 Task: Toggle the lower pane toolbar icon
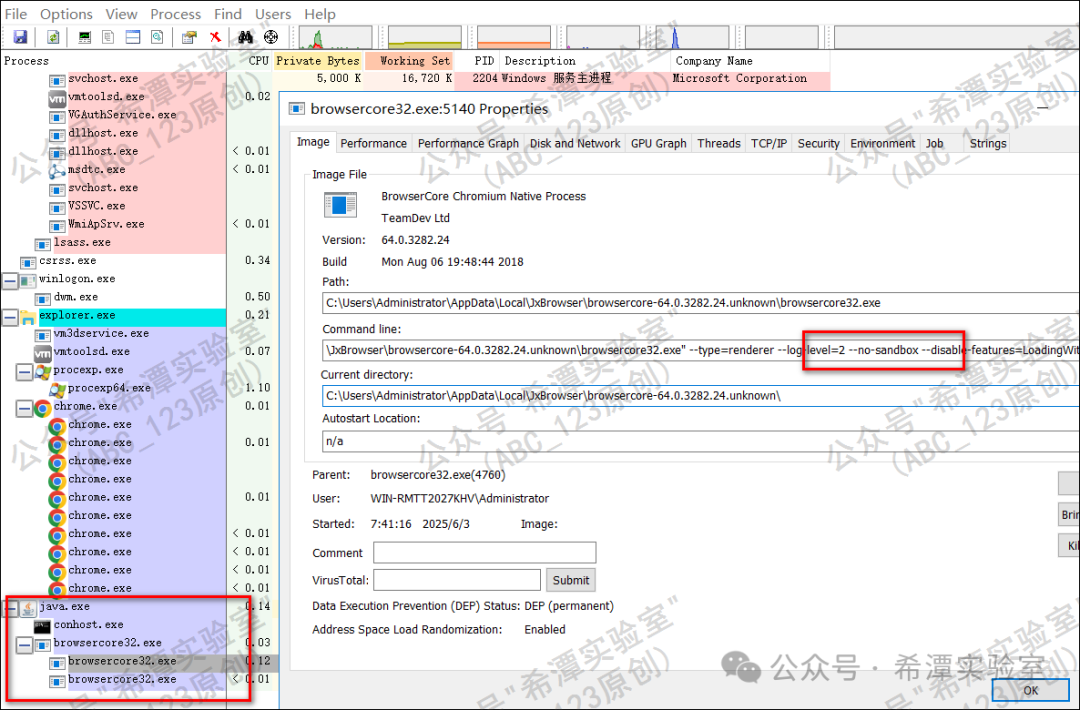click(x=133, y=36)
